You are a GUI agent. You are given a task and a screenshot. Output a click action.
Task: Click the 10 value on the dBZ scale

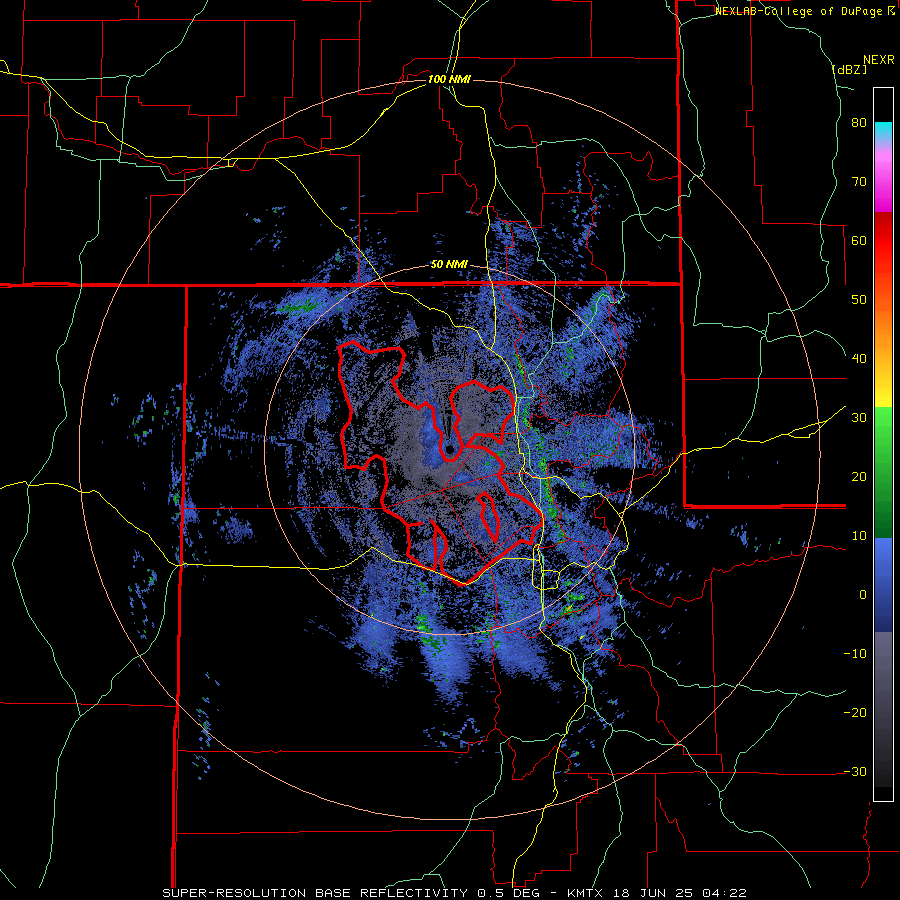click(x=859, y=536)
